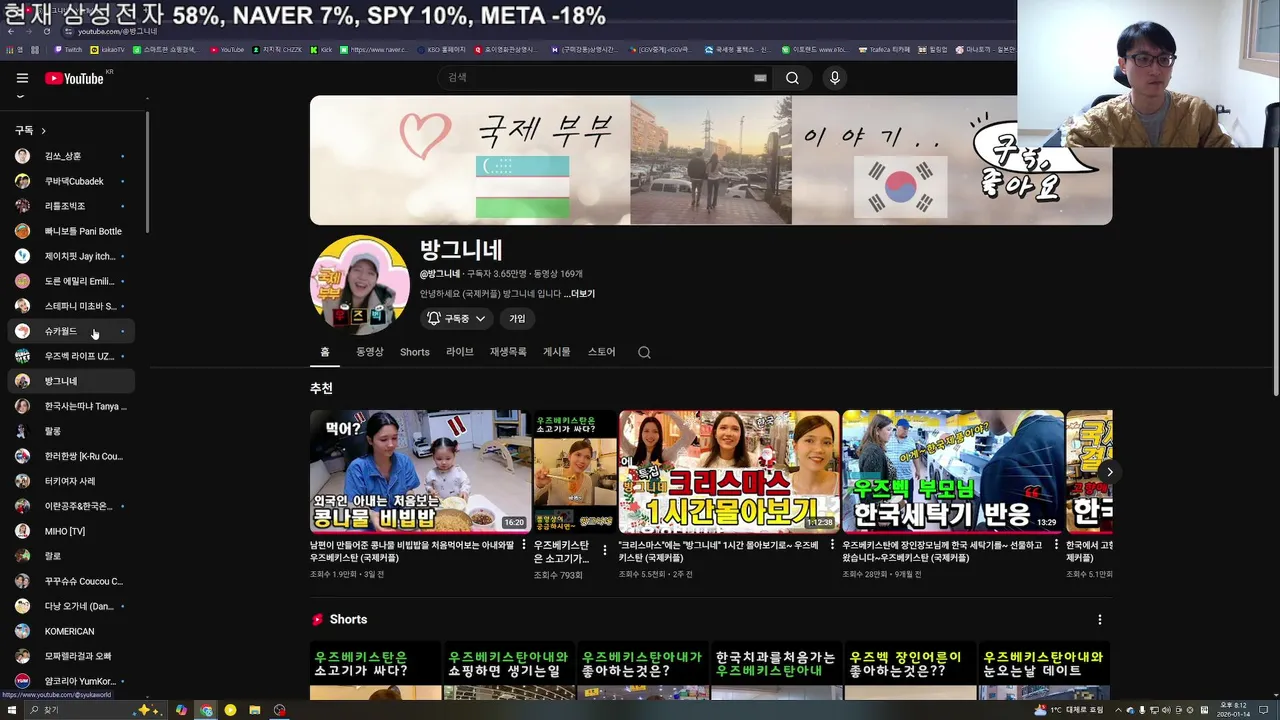Open the Shorts shelf more options menu
The height and width of the screenshot is (720, 1280).
(x=1100, y=620)
